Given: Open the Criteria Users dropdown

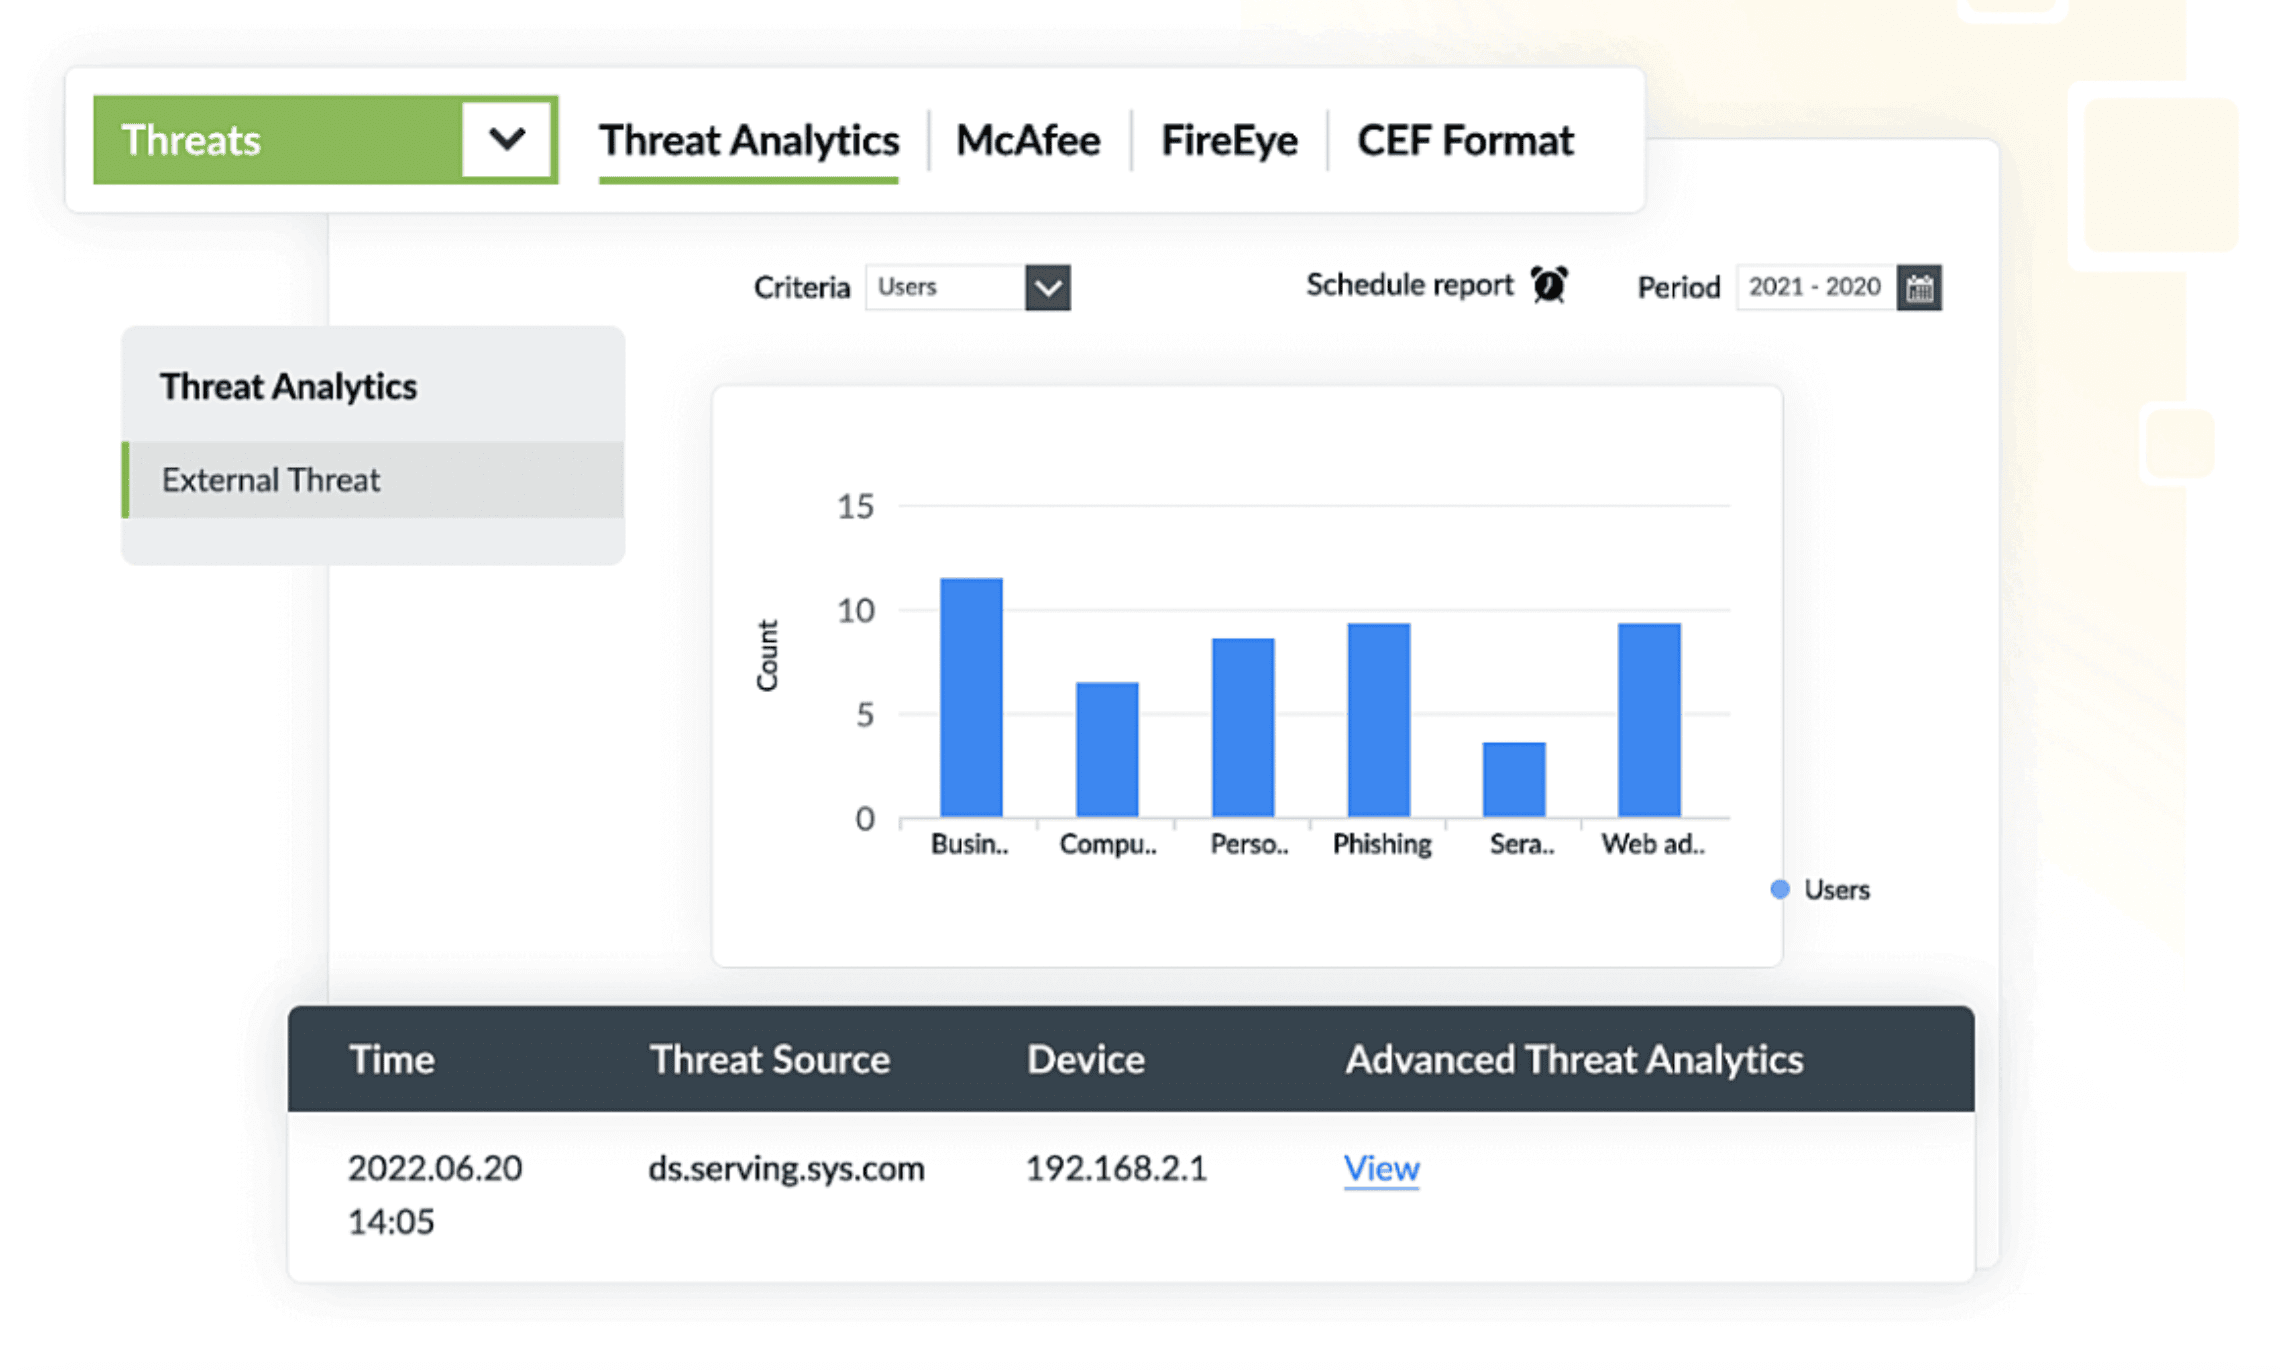Looking at the screenshot, I should (x=1046, y=288).
